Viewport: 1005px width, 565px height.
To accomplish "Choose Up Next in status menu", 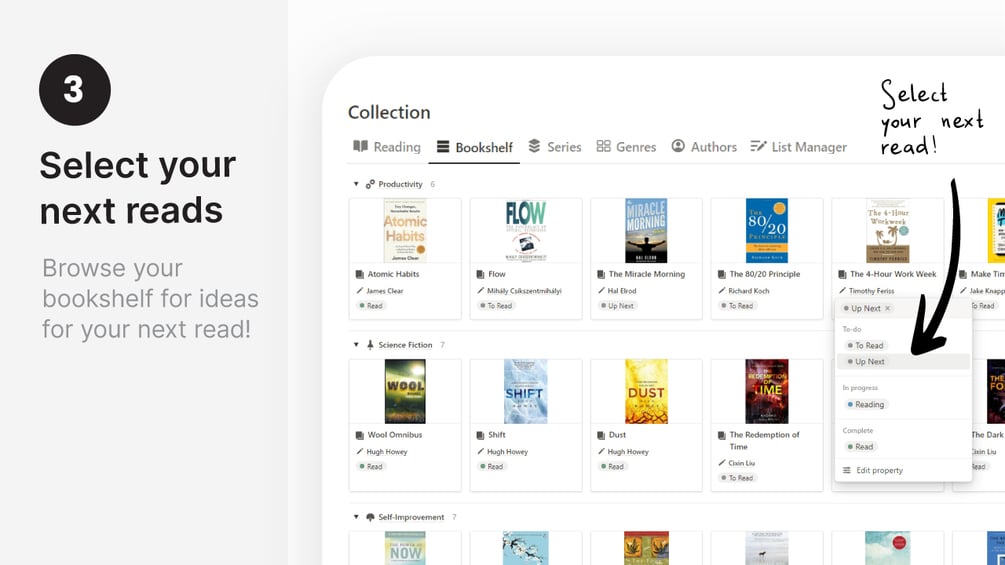I will pos(904,362).
